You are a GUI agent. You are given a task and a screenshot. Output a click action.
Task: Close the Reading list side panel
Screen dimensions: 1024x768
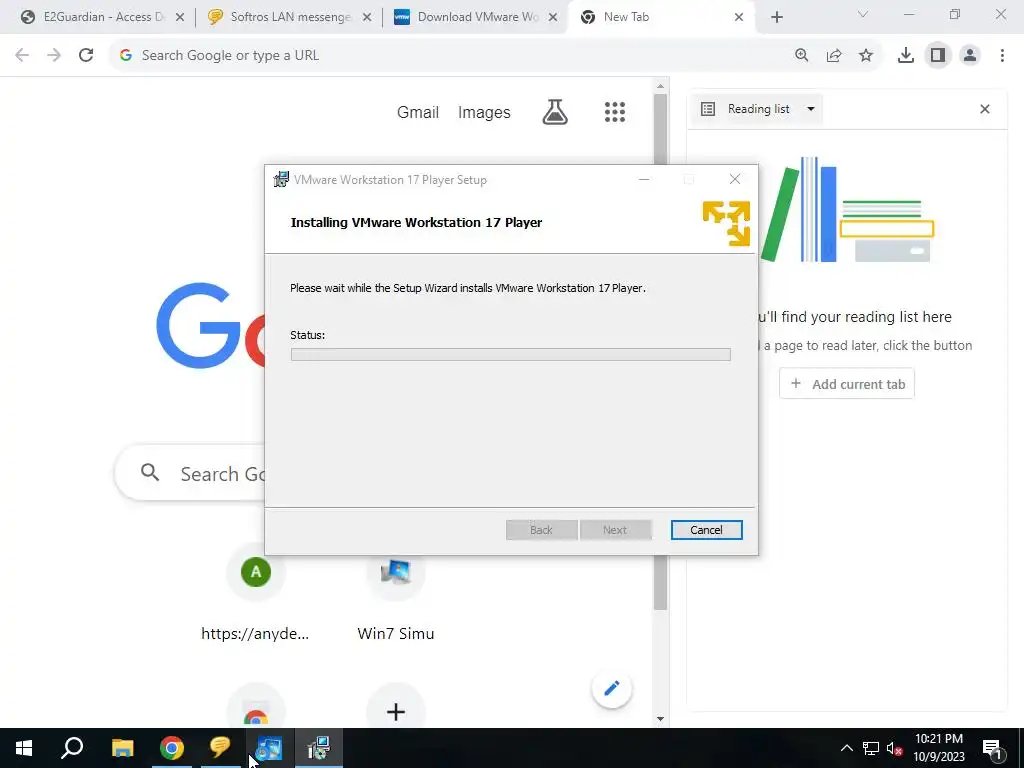[985, 109]
